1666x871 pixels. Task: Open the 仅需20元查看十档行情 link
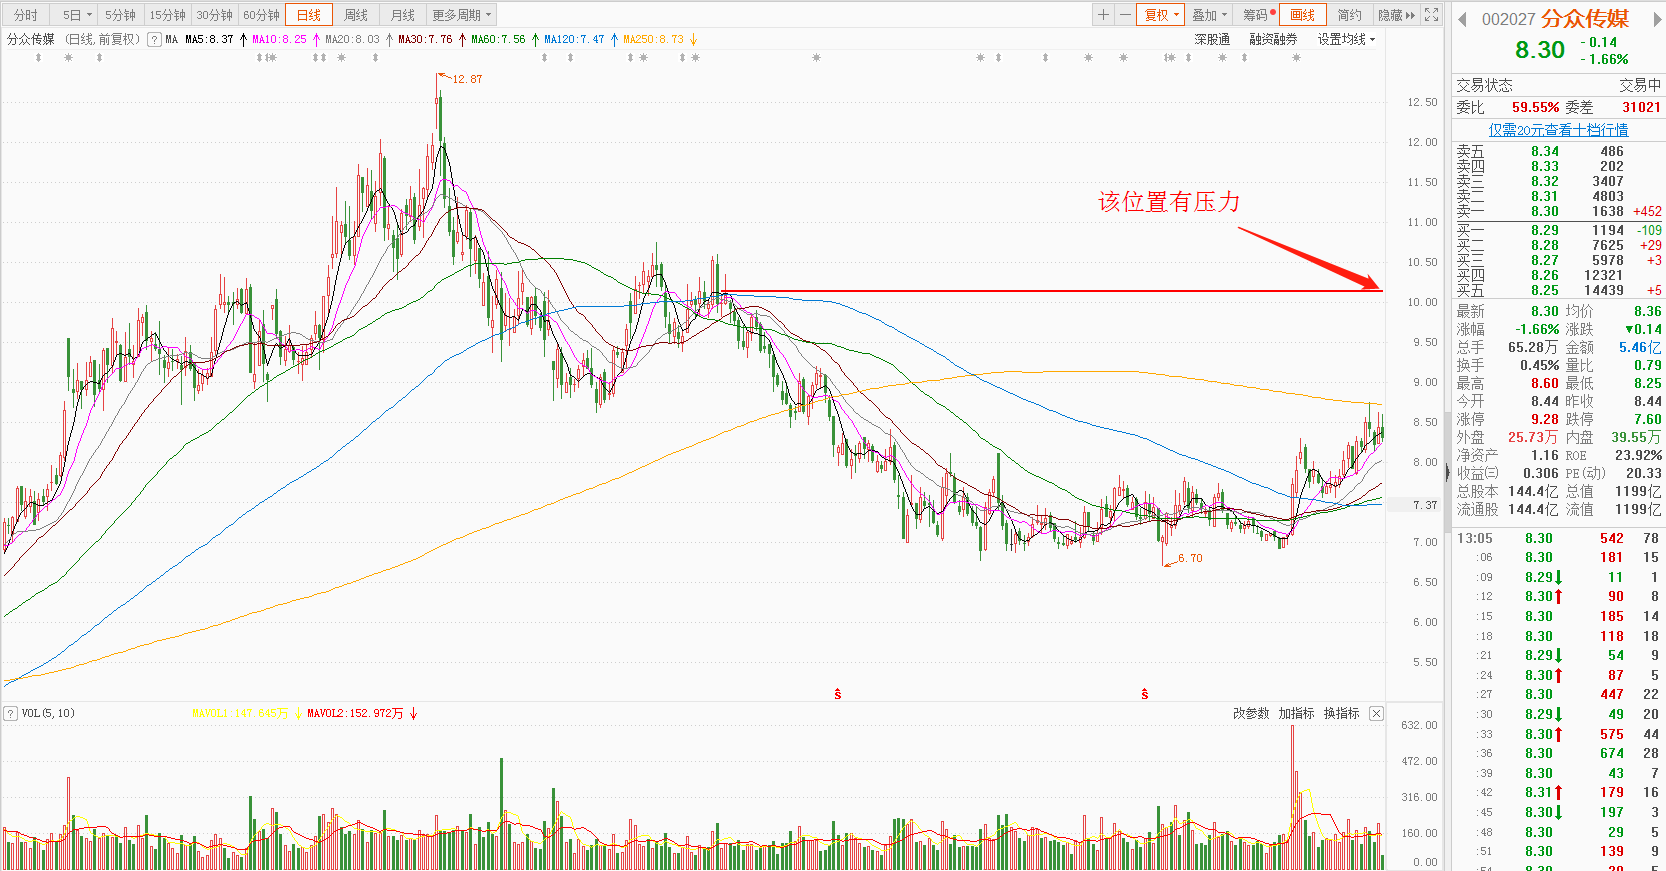click(x=1558, y=130)
